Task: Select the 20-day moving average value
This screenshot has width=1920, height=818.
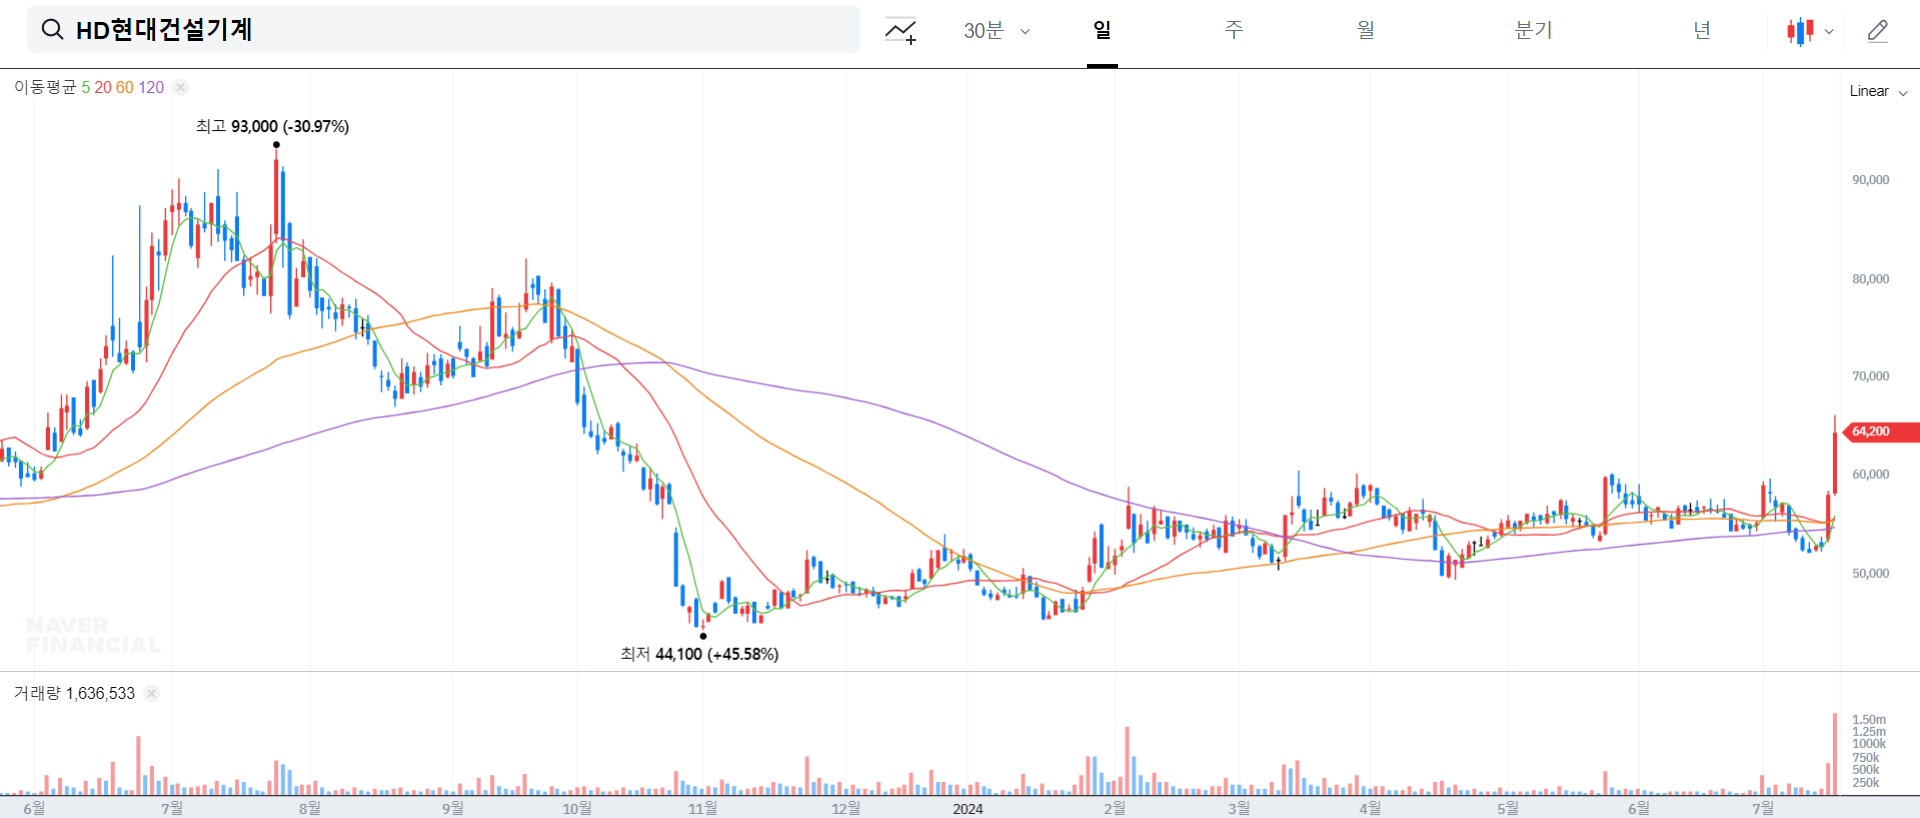Action: (x=103, y=87)
